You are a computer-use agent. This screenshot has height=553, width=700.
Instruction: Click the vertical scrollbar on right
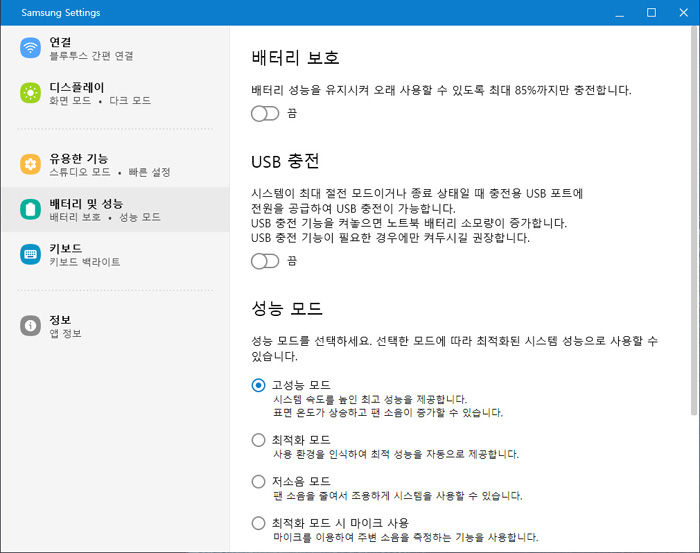[x=694, y=221]
